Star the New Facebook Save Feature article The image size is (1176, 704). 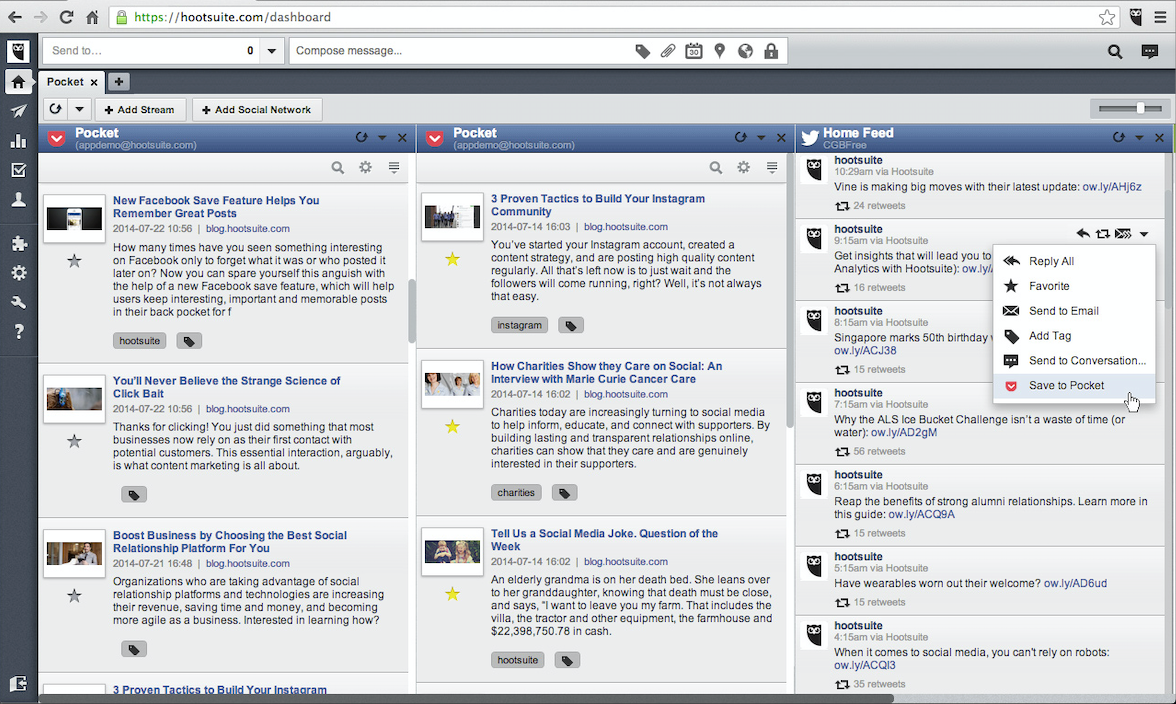(x=74, y=261)
